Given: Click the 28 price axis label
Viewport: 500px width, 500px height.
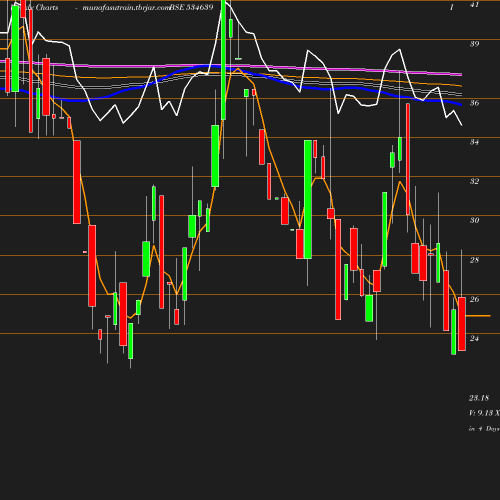Looking at the screenshot, I should click(x=474, y=260).
